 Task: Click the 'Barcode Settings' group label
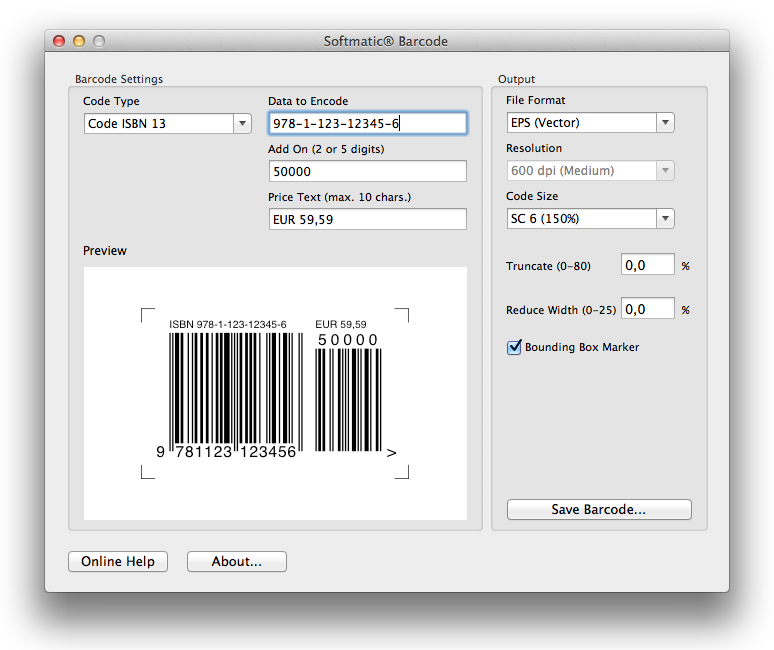119,79
